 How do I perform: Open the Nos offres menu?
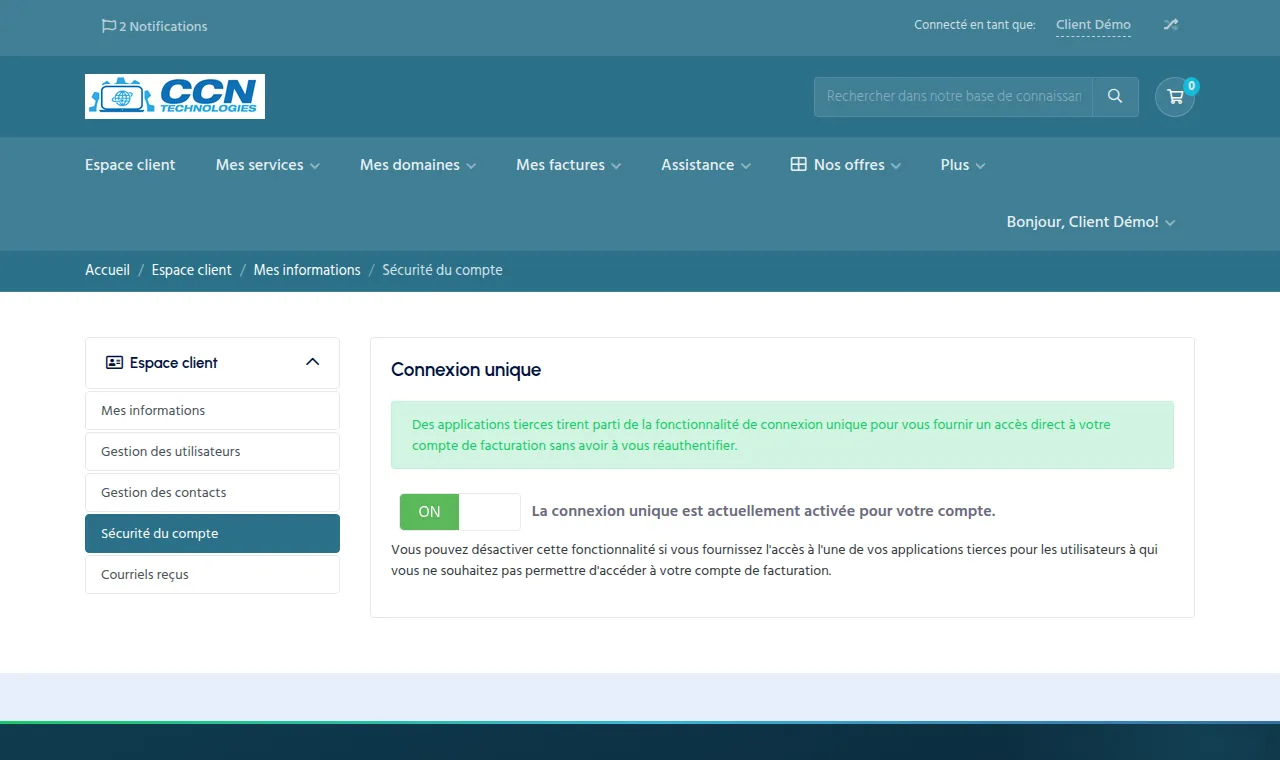click(846, 165)
